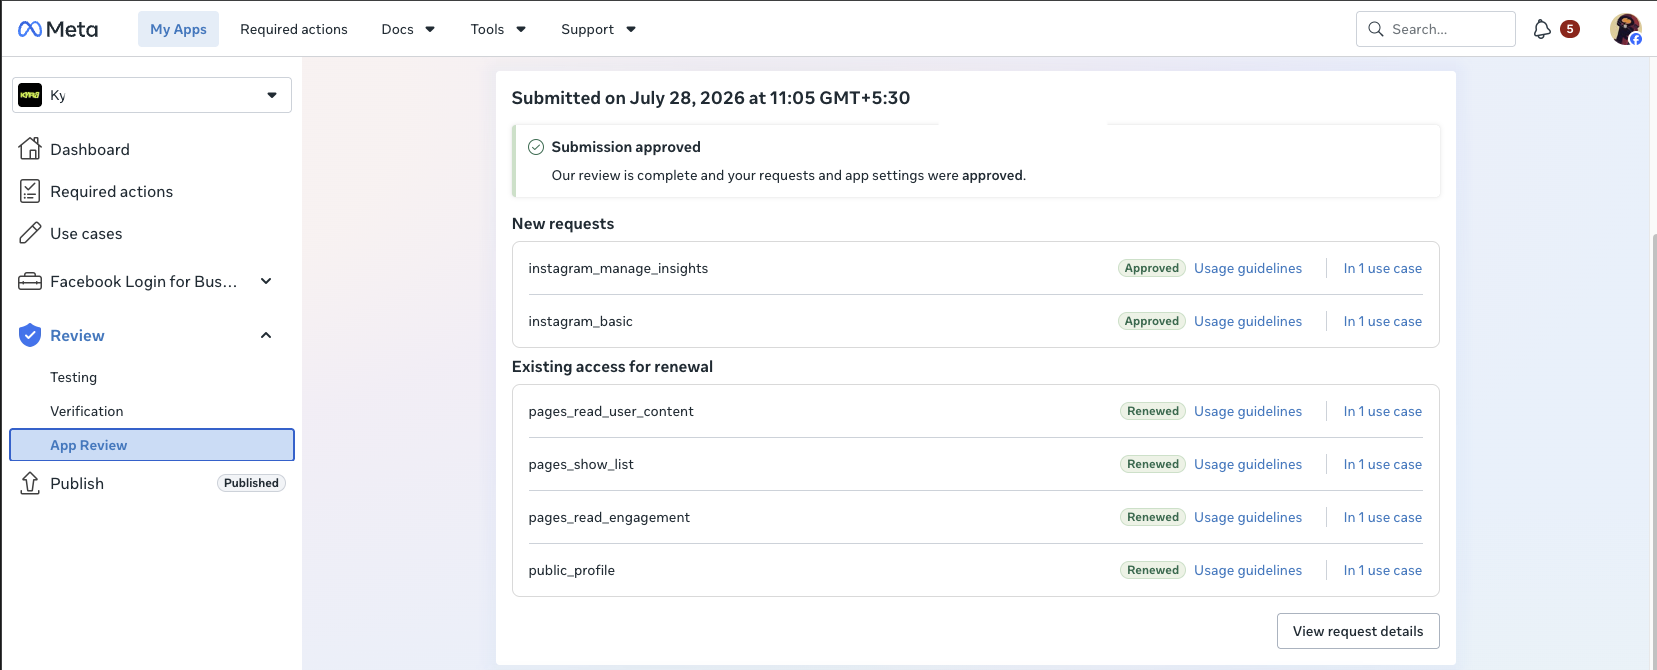Expand the Docs menu
Viewport: 1657px width, 670px height.
[408, 29]
